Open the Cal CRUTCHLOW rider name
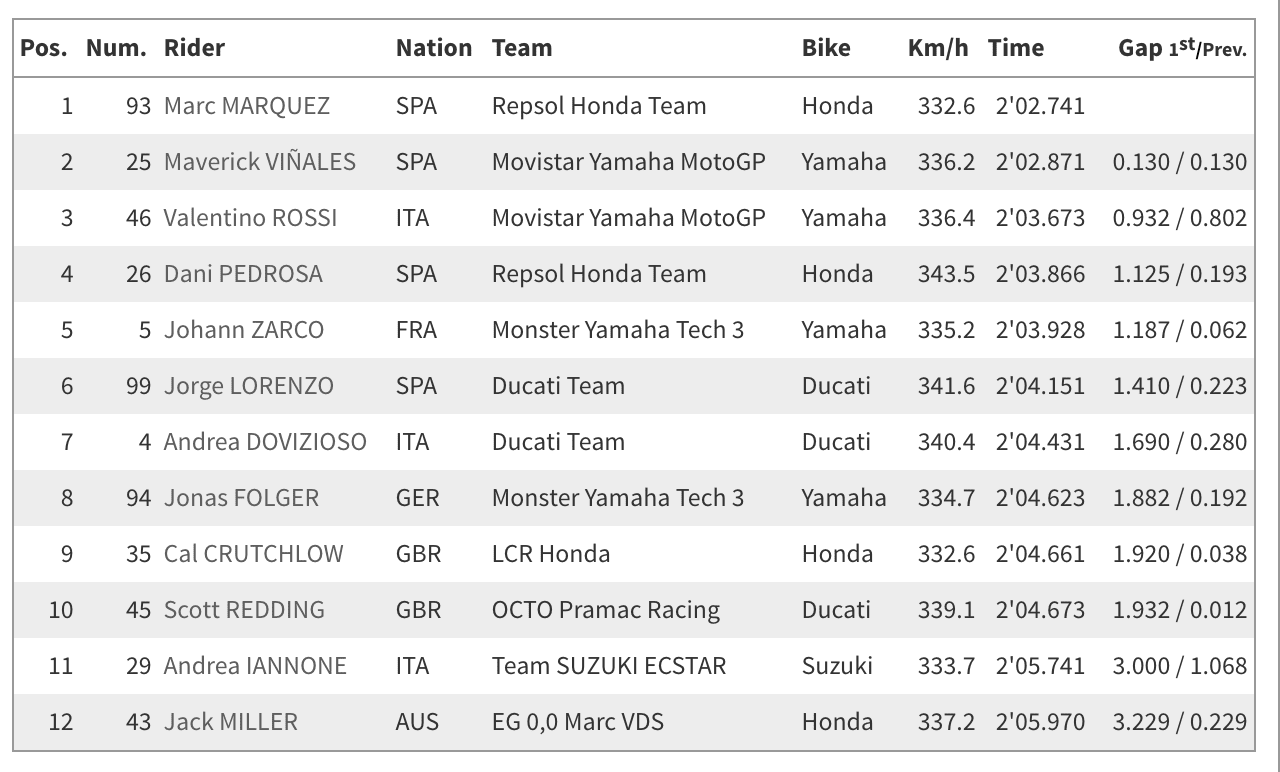 [254, 554]
